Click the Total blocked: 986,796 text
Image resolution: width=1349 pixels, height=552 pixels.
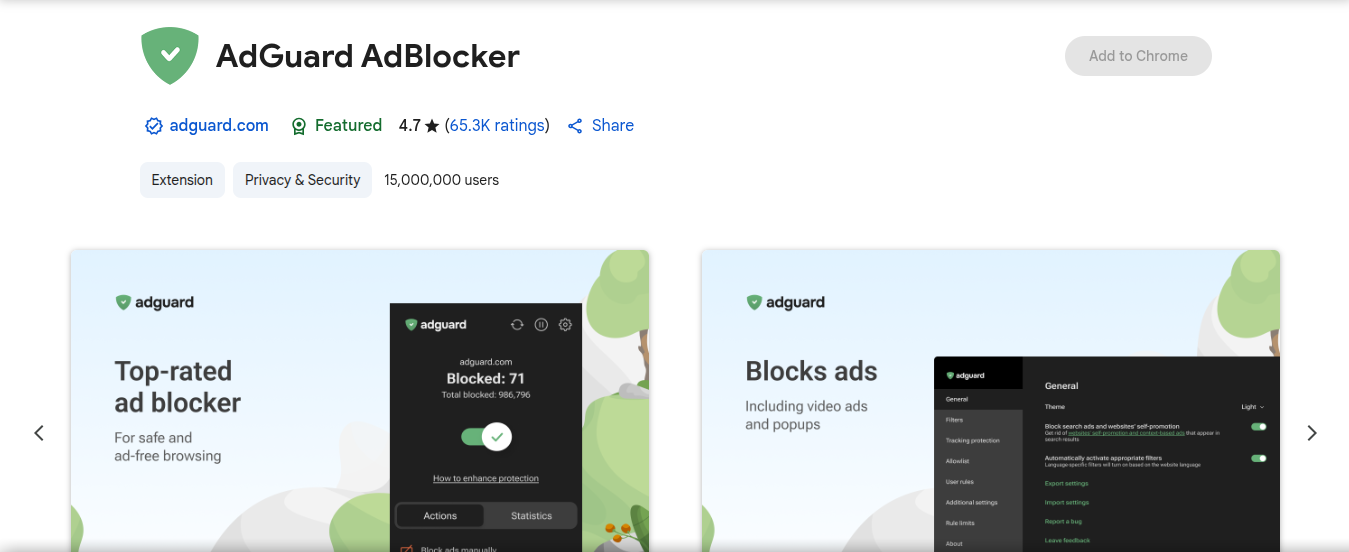pos(486,395)
